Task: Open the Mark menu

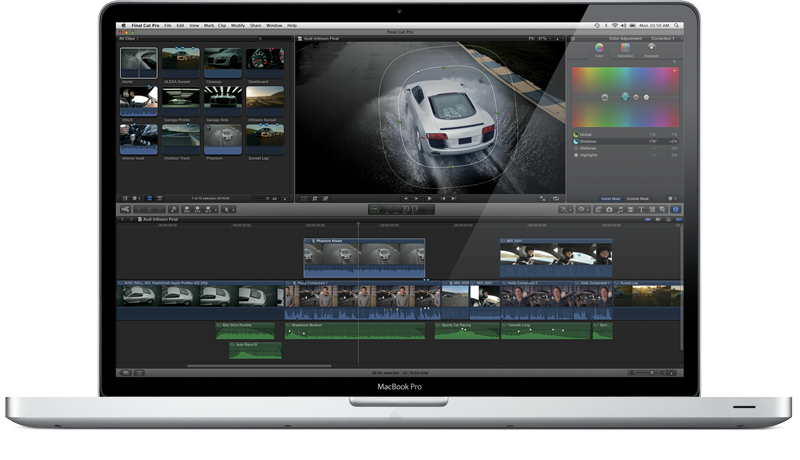Action: point(209,25)
